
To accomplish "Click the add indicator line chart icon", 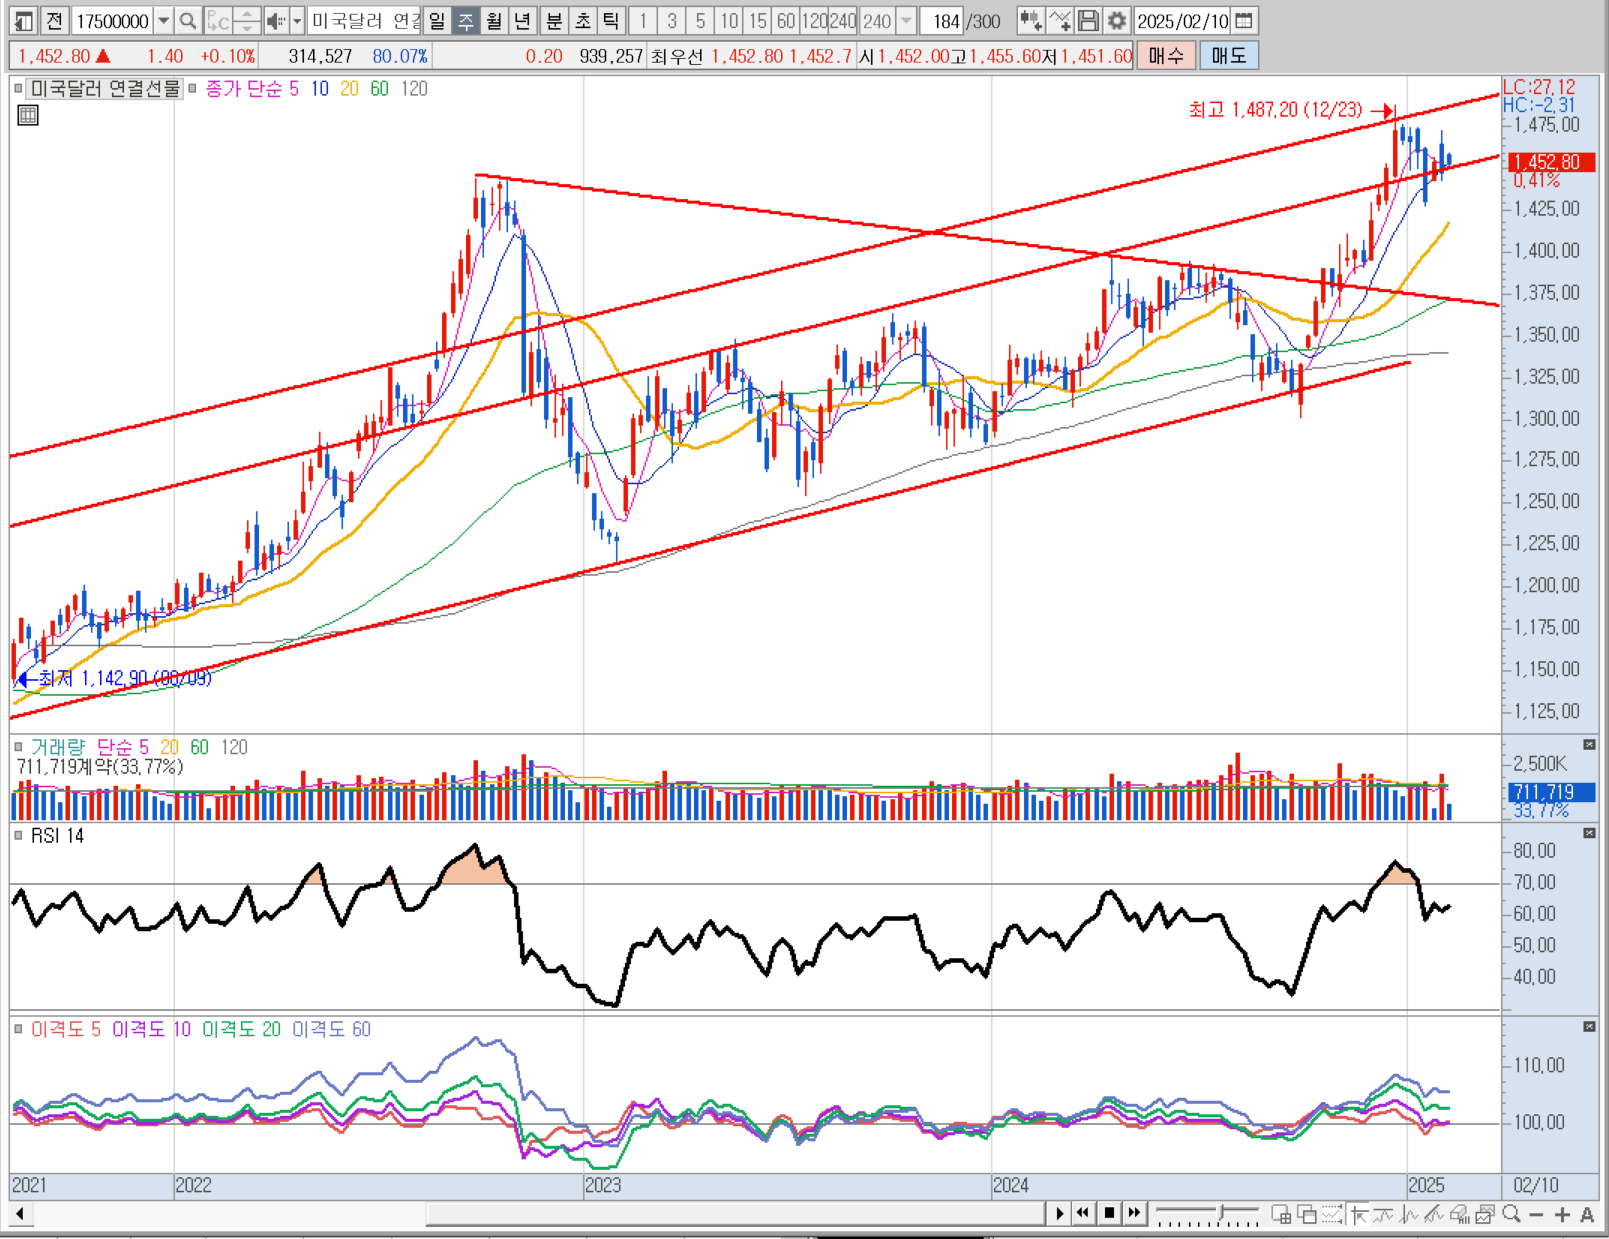I will 1060,21.
